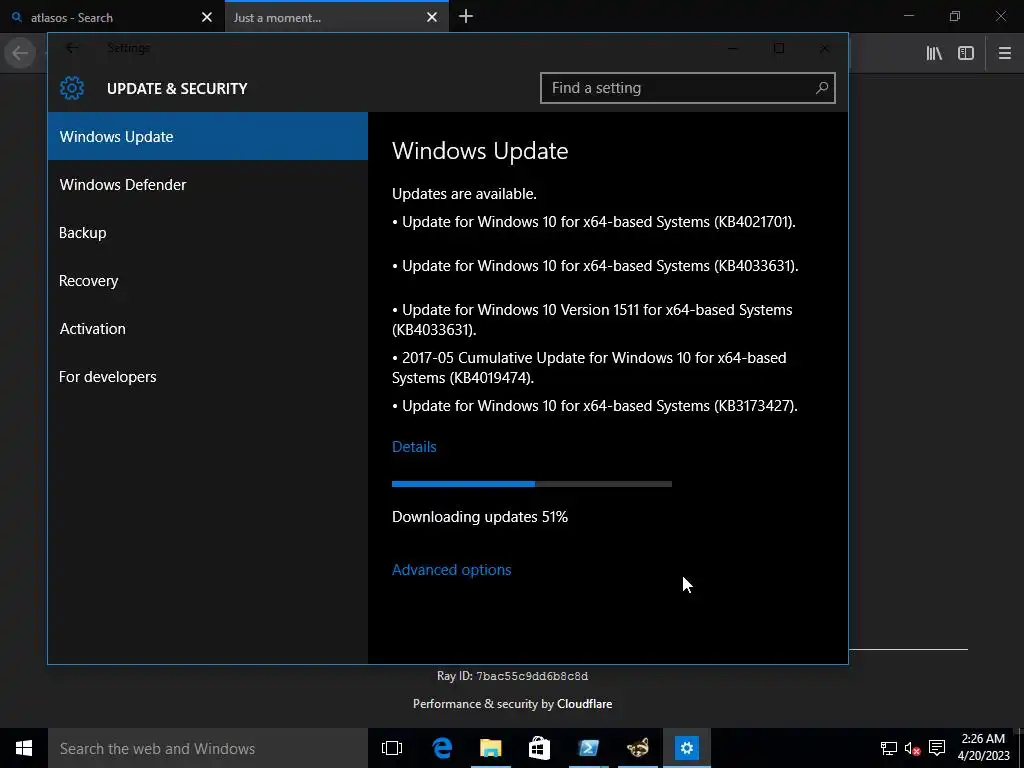
Task: Close the atlasos - Search tab
Action: pos(207,18)
